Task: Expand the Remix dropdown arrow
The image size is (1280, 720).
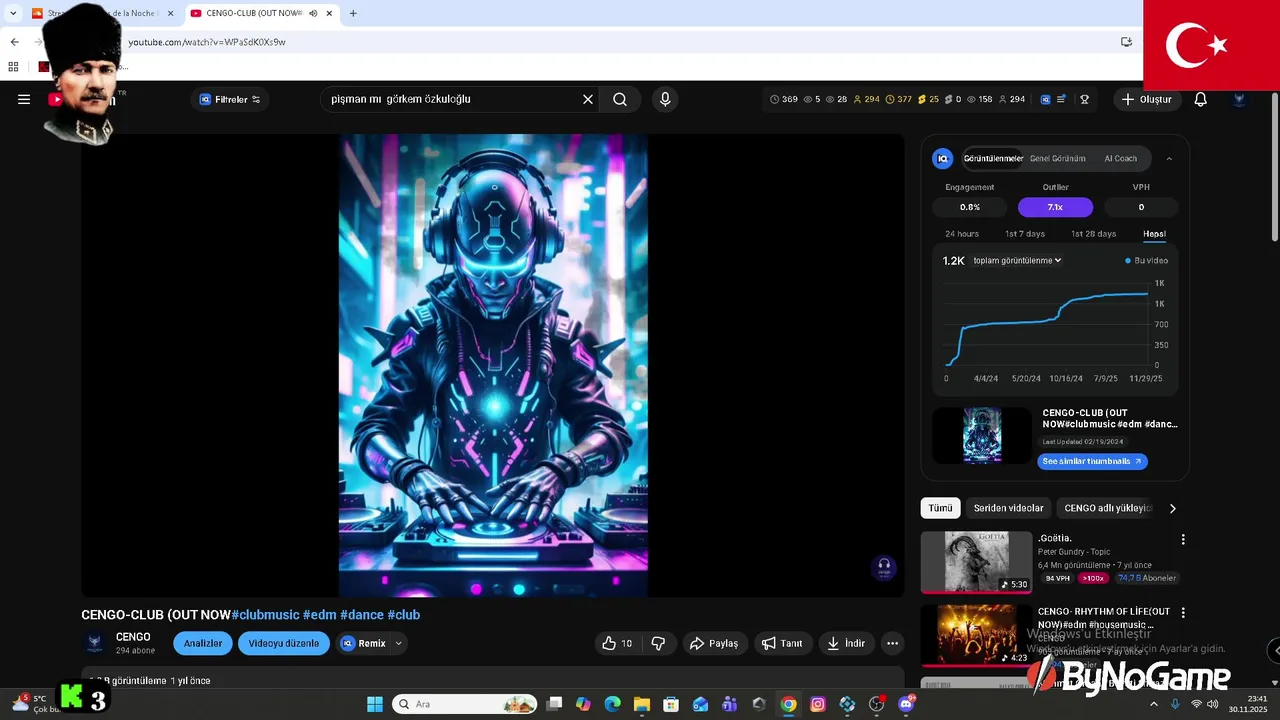Action: click(398, 643)
